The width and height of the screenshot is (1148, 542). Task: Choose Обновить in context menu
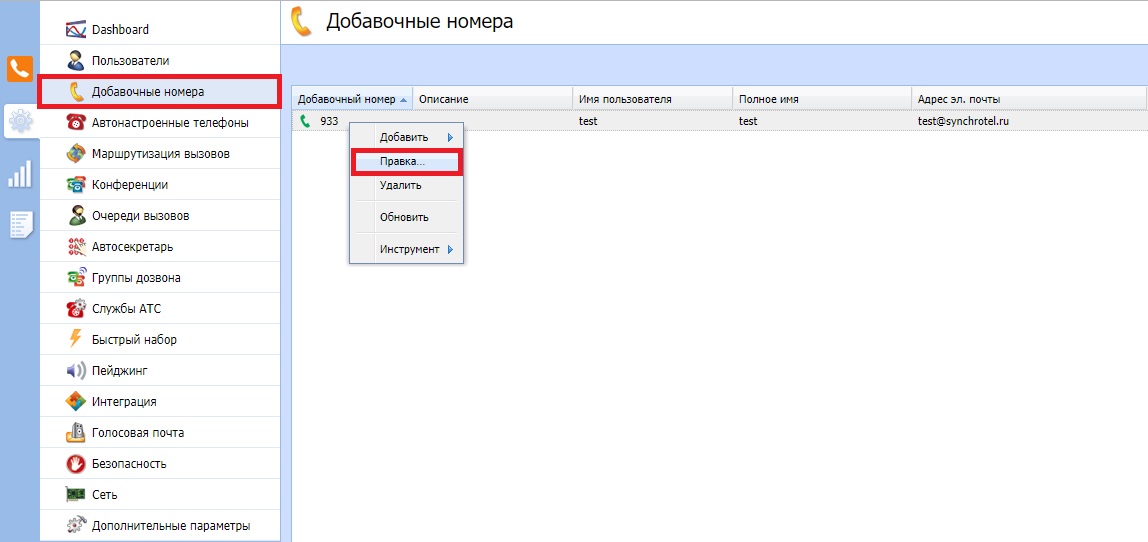406,218
